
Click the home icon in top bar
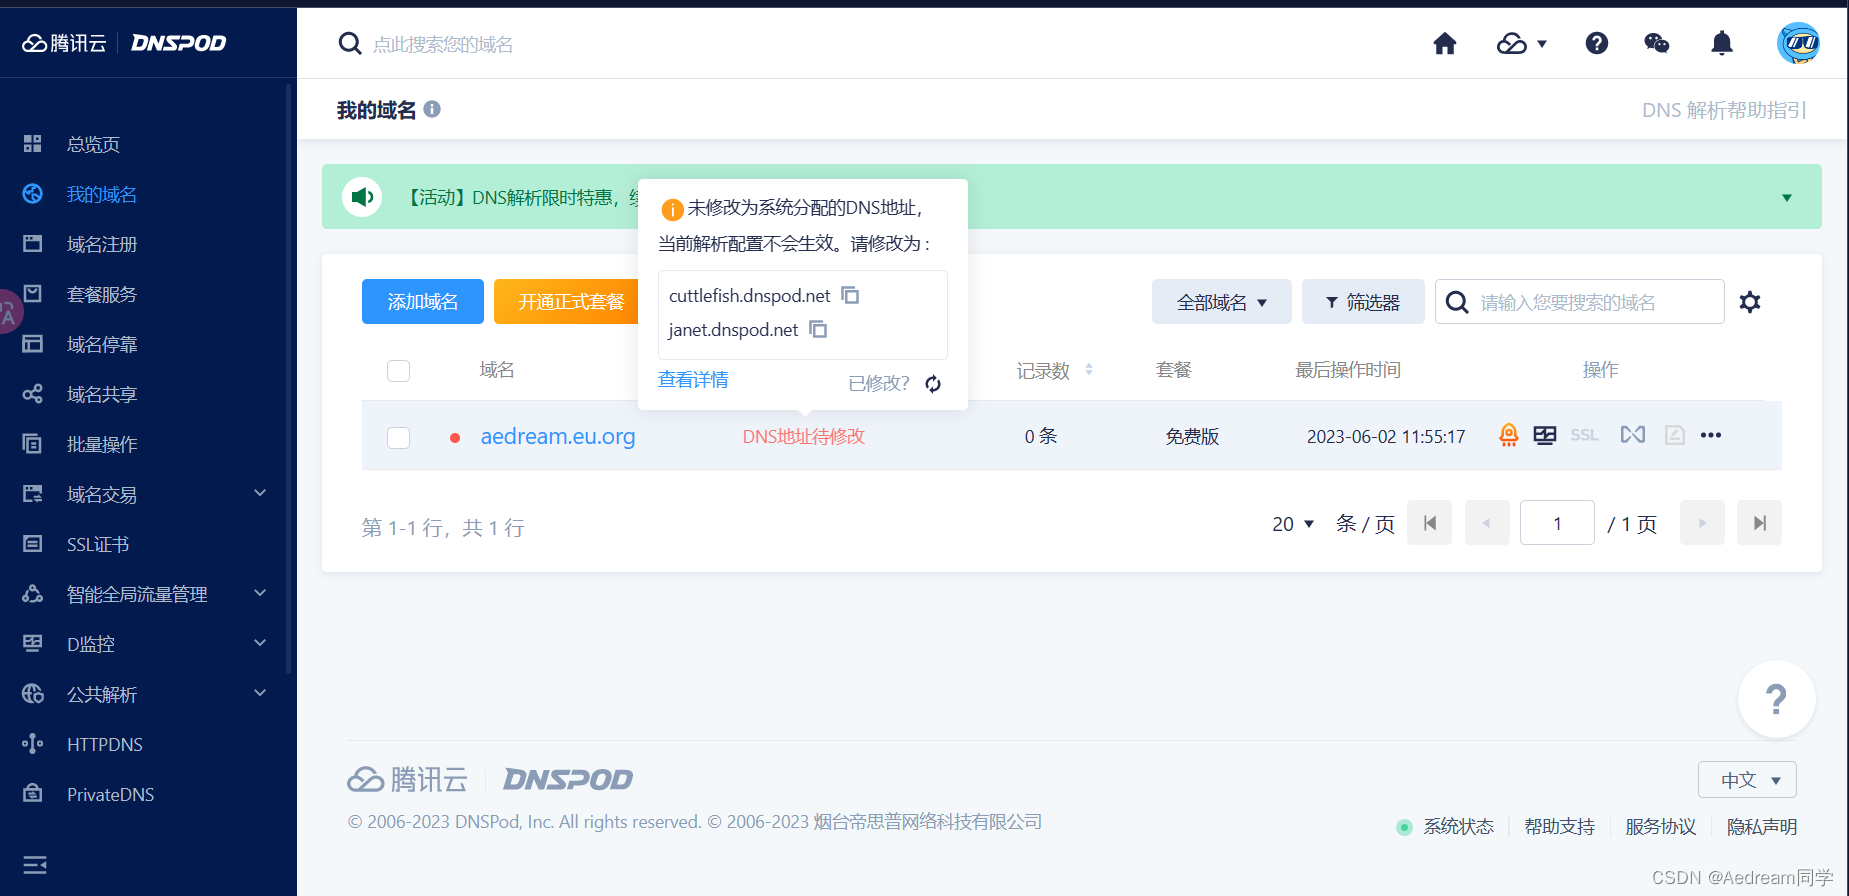[x=1444, y=43]
